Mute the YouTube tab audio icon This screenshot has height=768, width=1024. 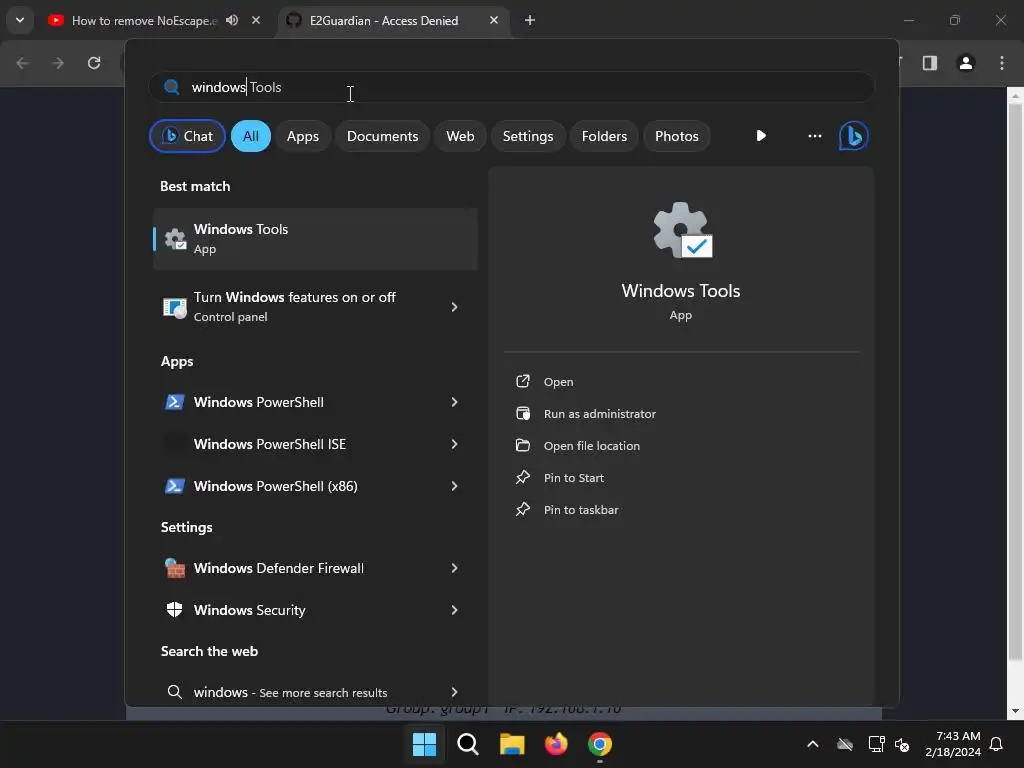[x=232, y=20]
